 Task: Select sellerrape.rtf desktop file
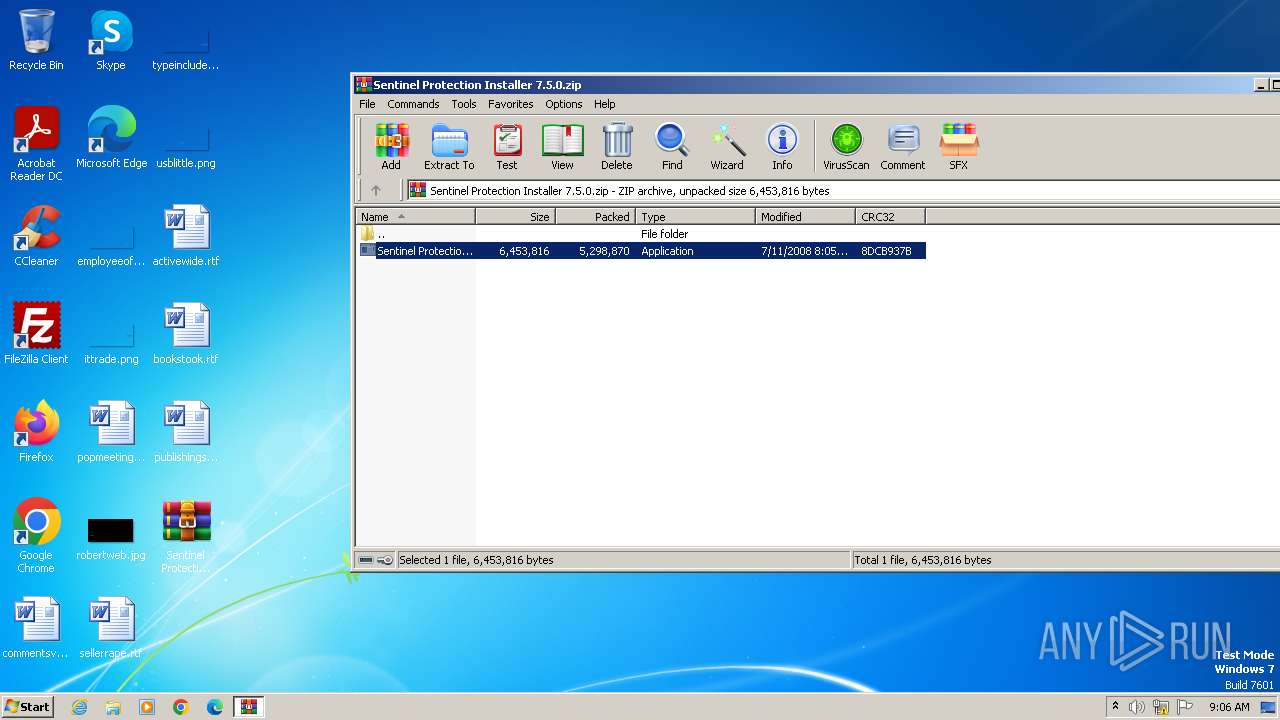click(111, 628)
